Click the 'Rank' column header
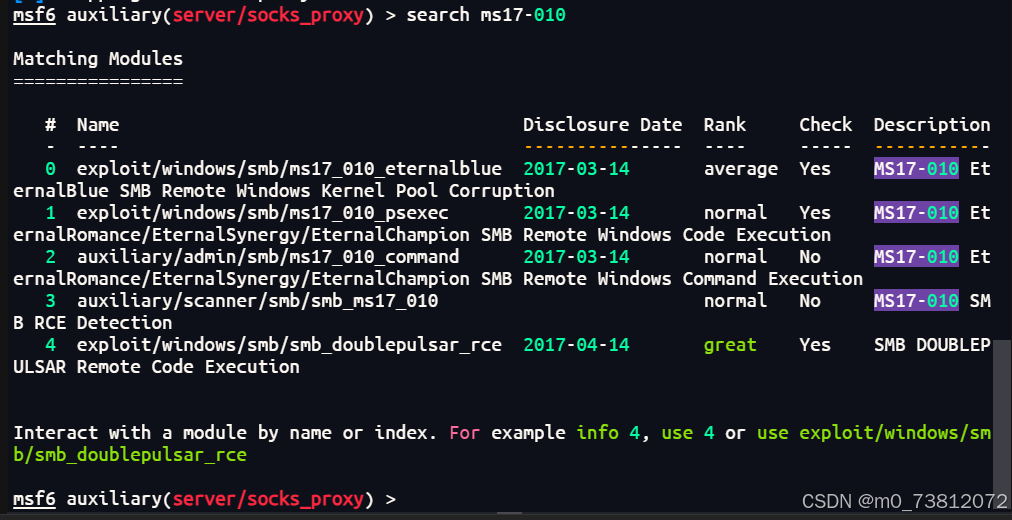This screenshot has width=1012, height=520. [725, 125]
